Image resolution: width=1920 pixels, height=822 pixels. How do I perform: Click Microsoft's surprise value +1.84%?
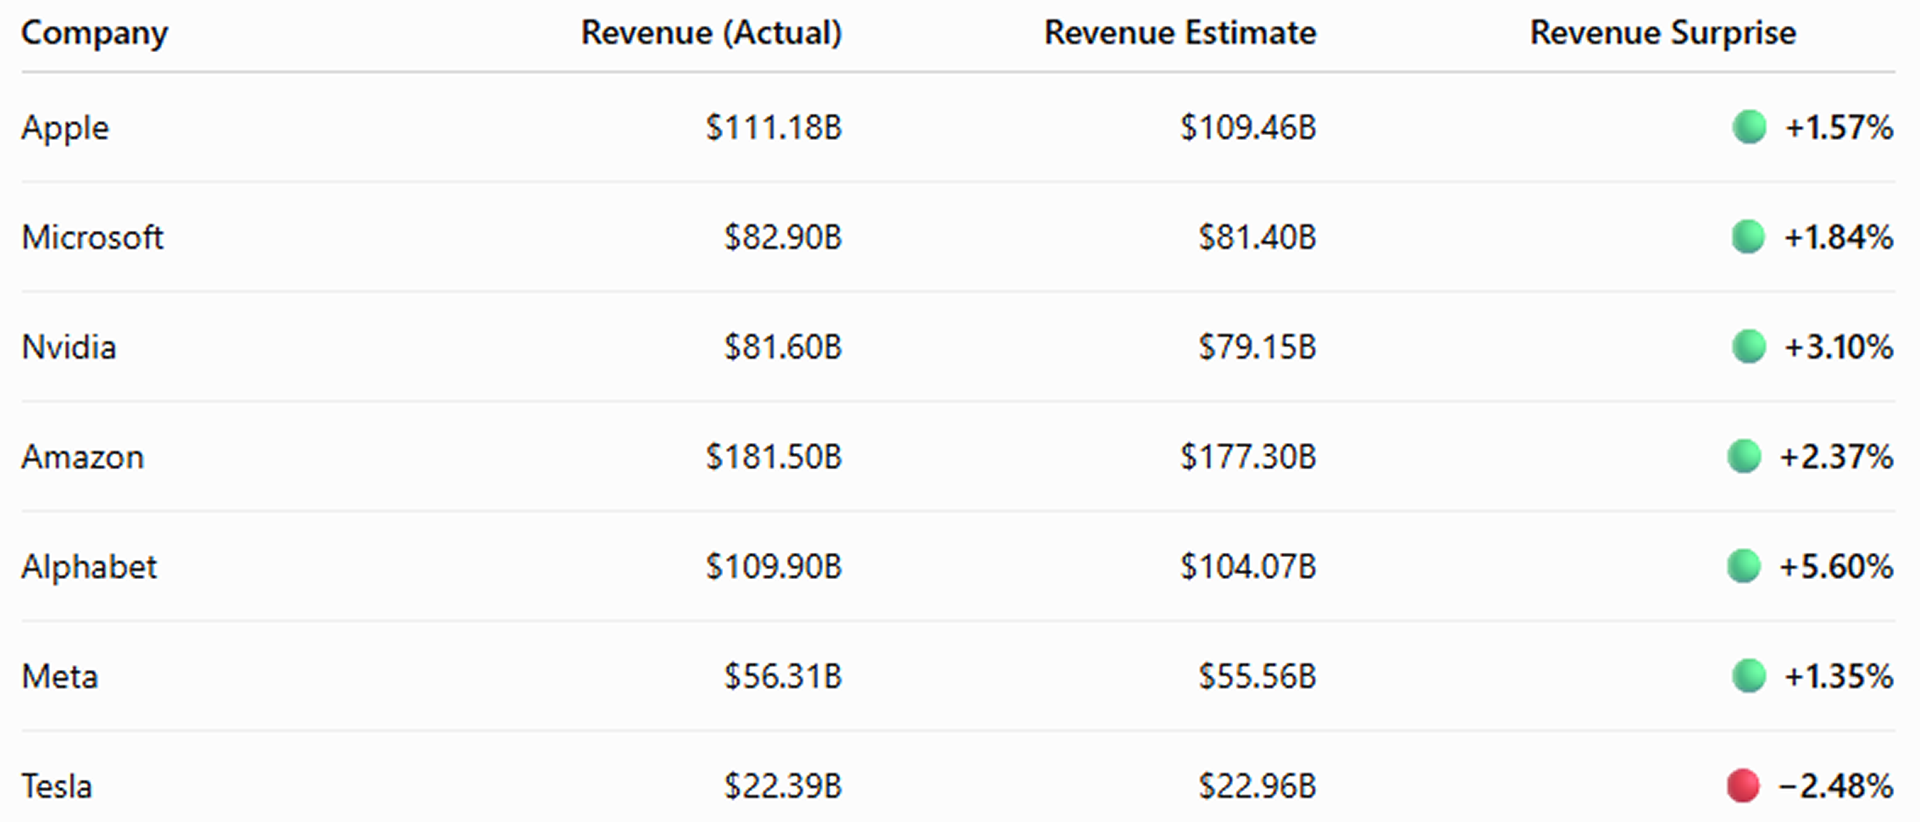coord(1839,237)
